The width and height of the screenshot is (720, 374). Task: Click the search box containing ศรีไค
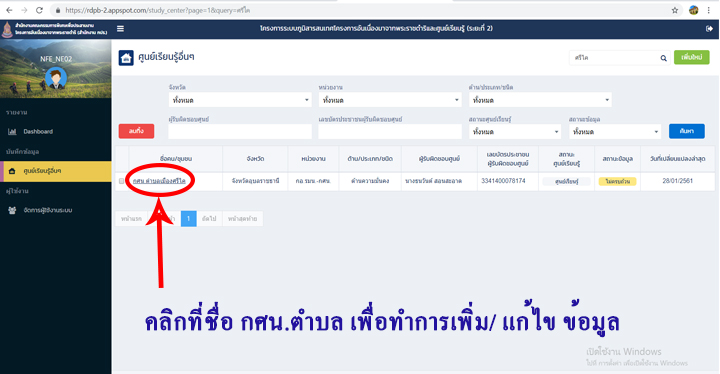click(614, 58)
